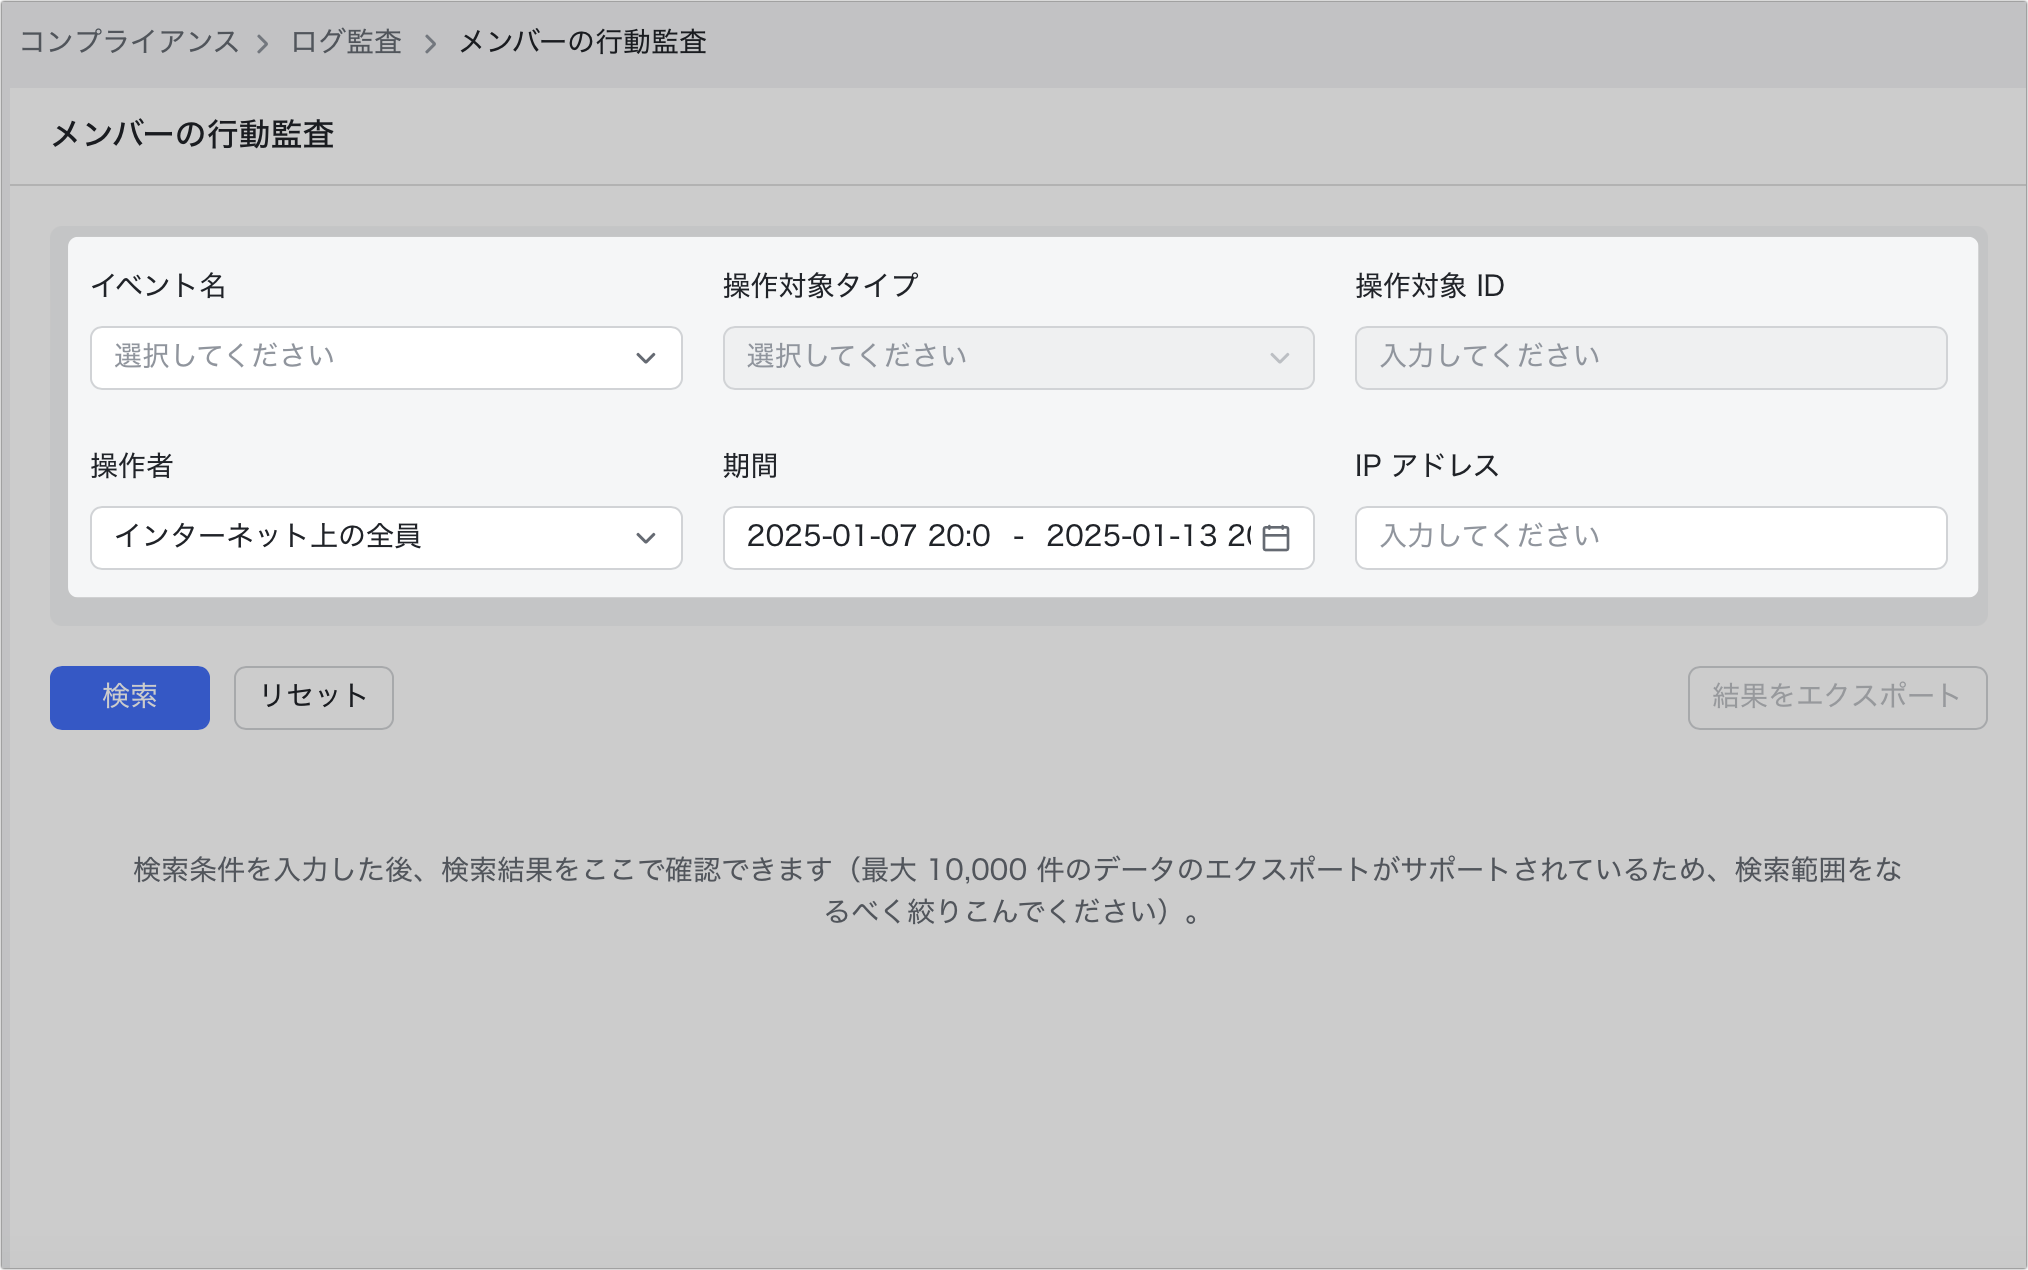Click the リセット button
2028x1270 pixels.
(x=313, y=697)
